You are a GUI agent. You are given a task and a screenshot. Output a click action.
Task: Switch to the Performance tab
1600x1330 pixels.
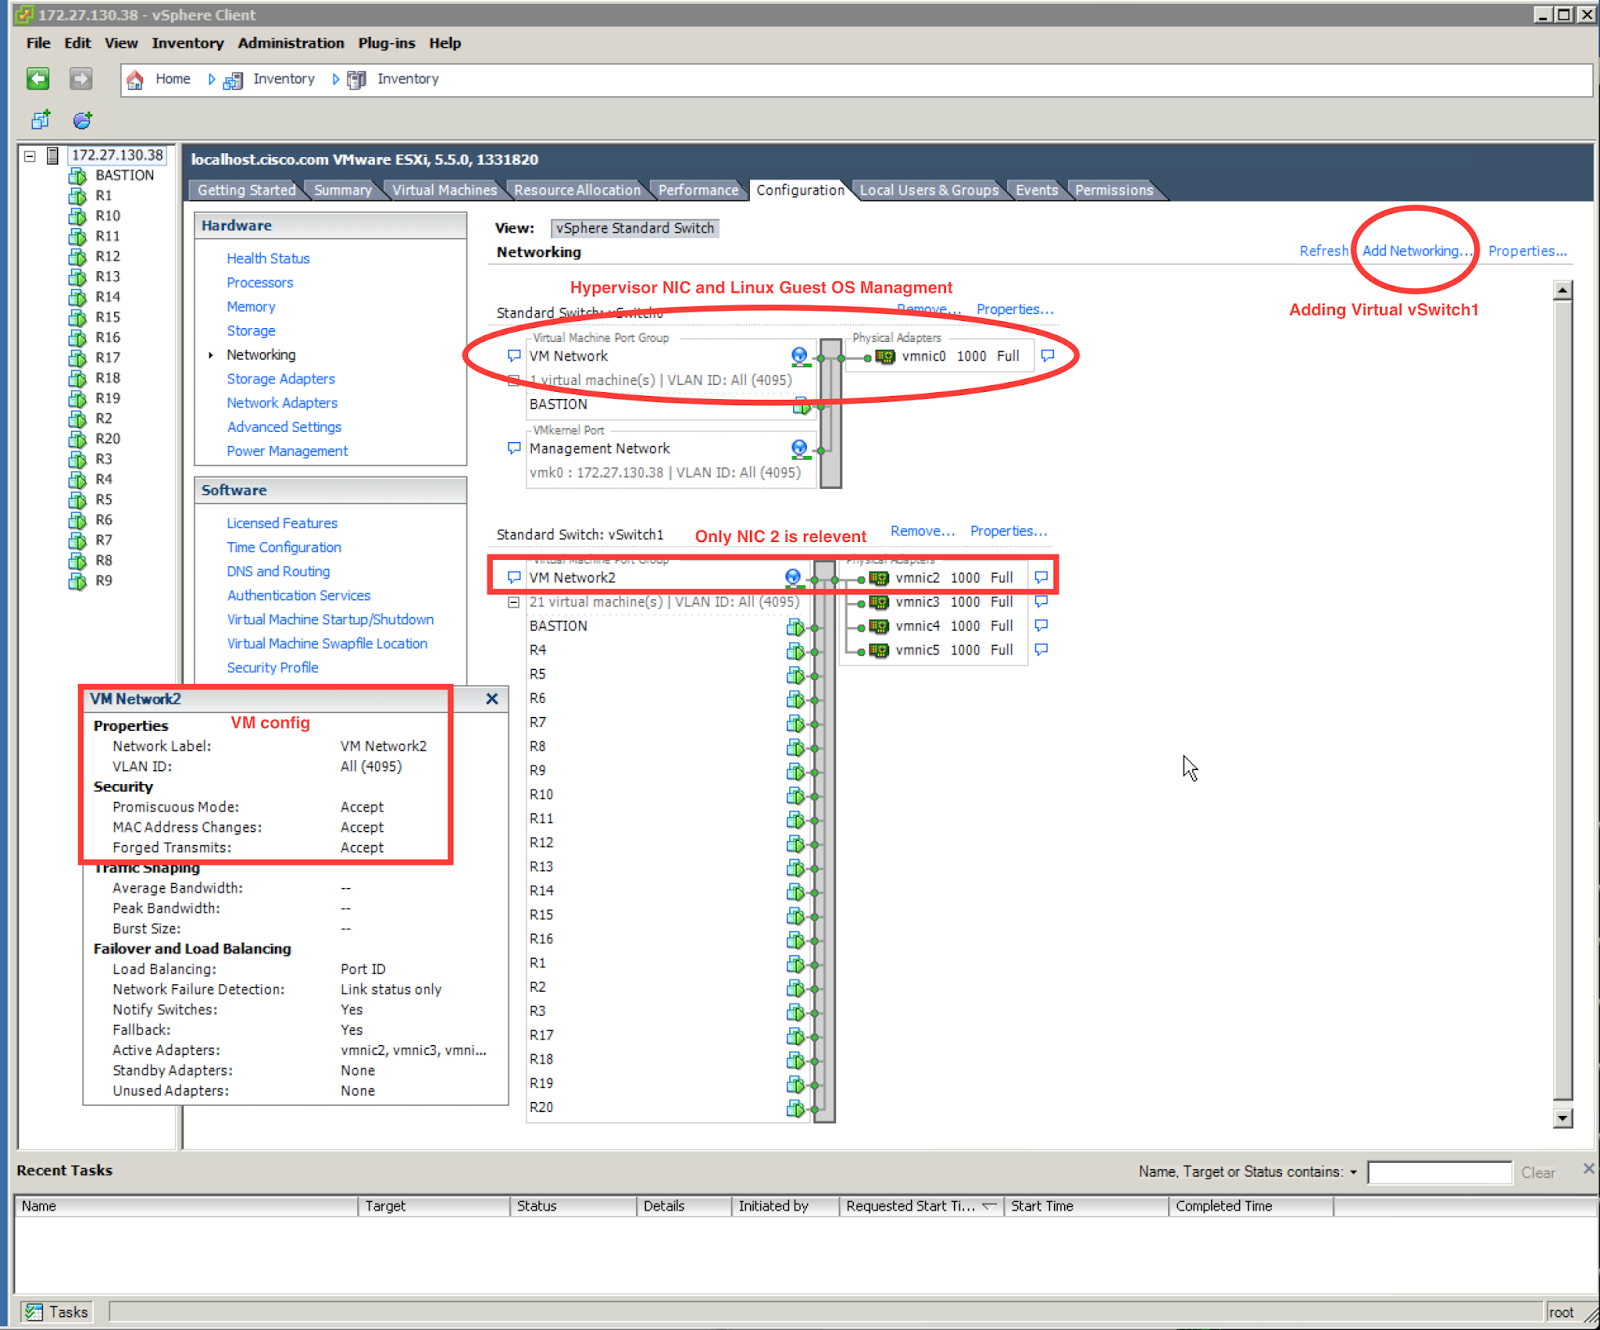(698, 190)
